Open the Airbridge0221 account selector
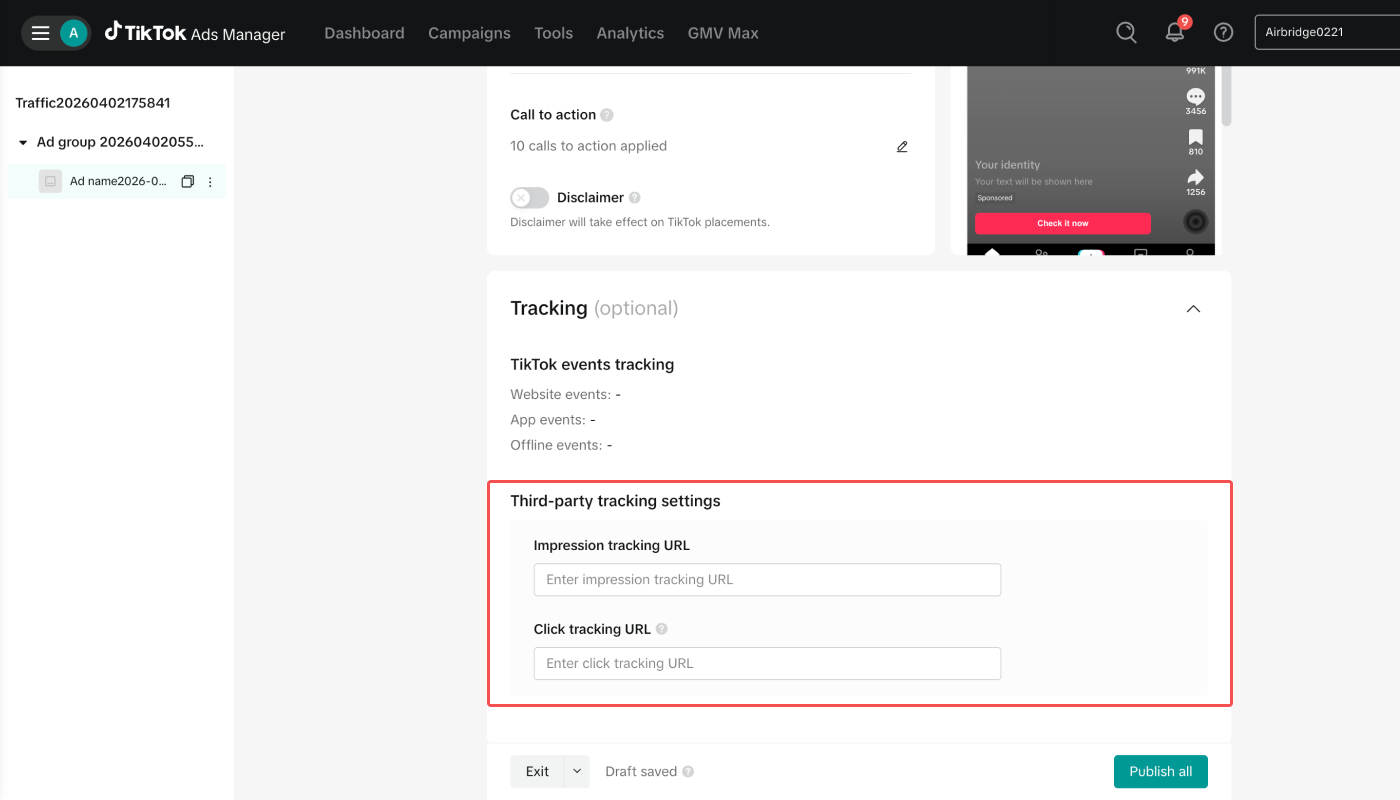This screenshot has width=1400, height=800. [x=1327, y=32]
